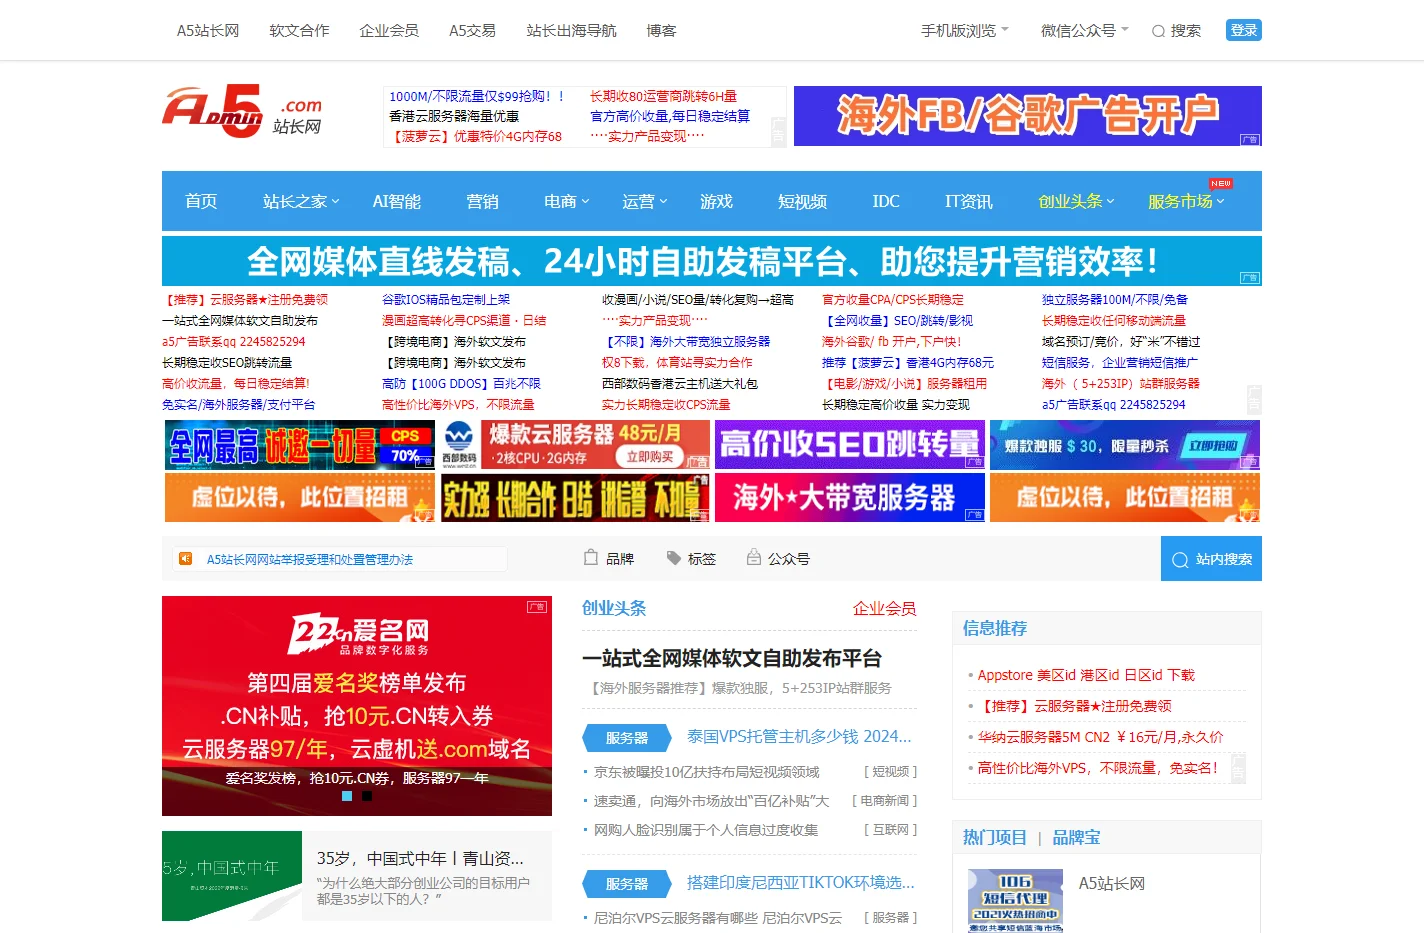This screenshot has width=1424, height=933.
Task: Open the 35岁中国式中年 article thumbnail
Action: (x=232, y=876)
